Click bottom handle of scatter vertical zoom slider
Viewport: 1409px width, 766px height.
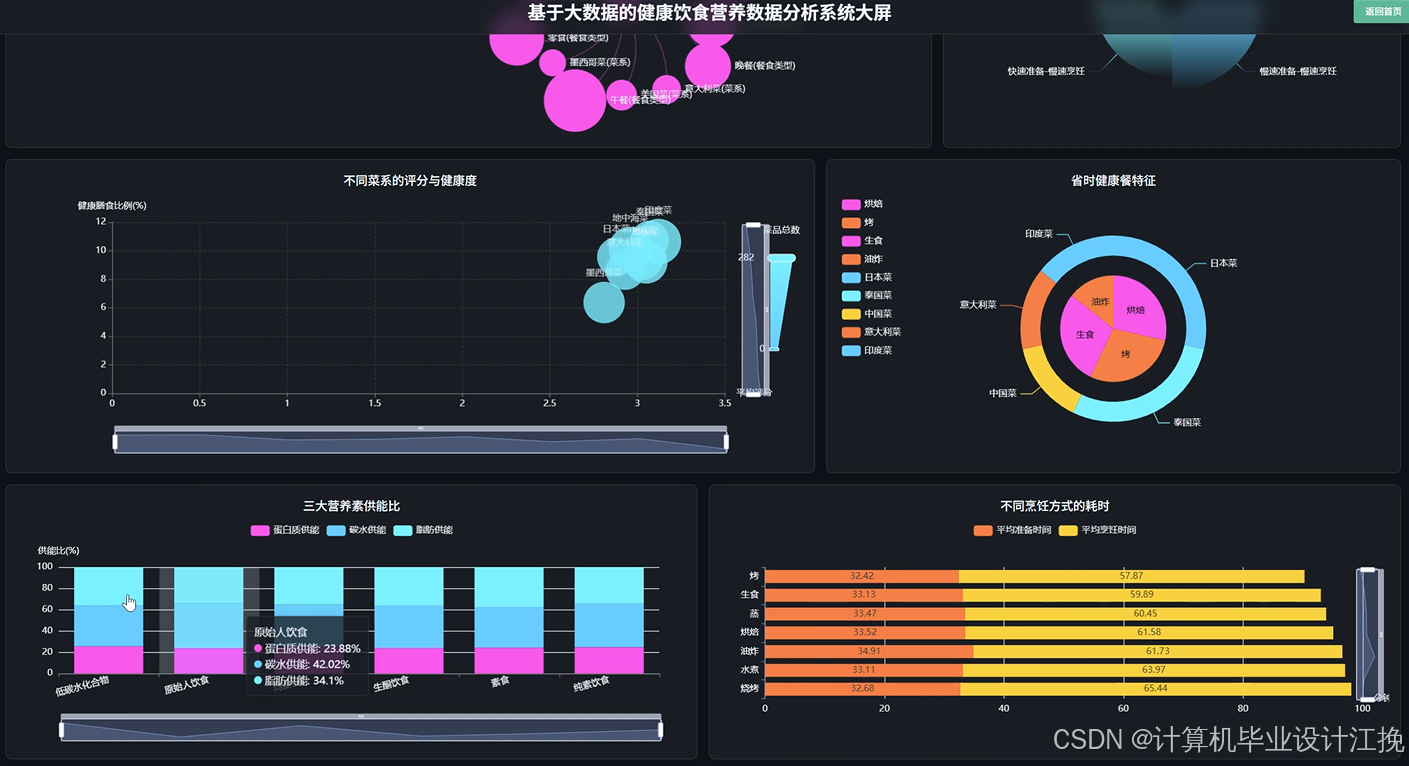[x=753, y=395]
